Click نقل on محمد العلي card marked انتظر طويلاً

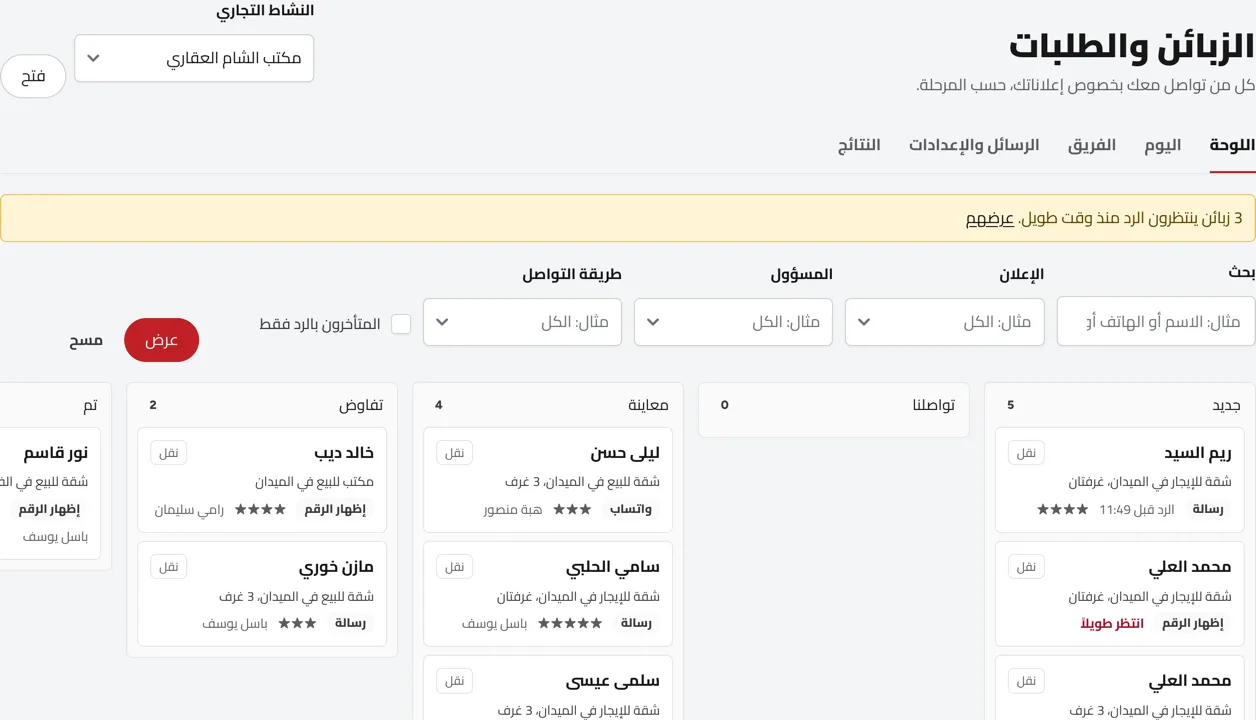pyautogui.click(x=1026, y=567)
